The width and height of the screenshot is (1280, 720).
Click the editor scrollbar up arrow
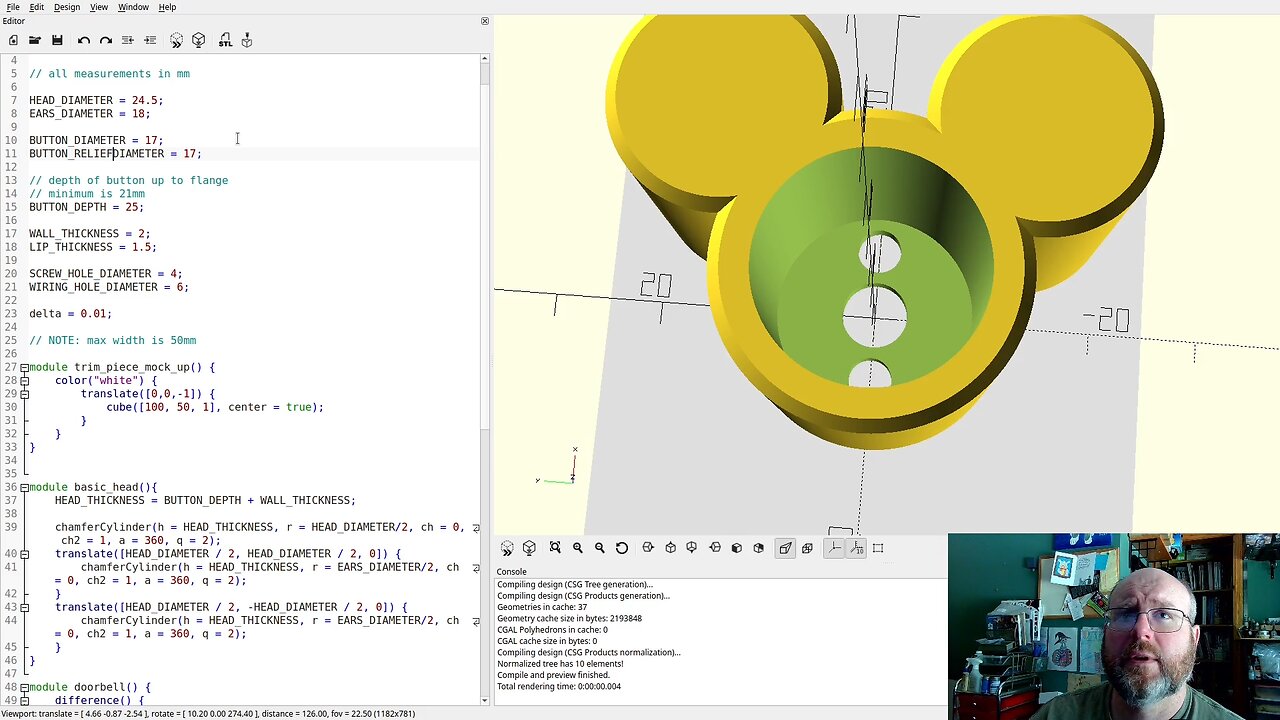pyautogui.click(x=485, y=59)
